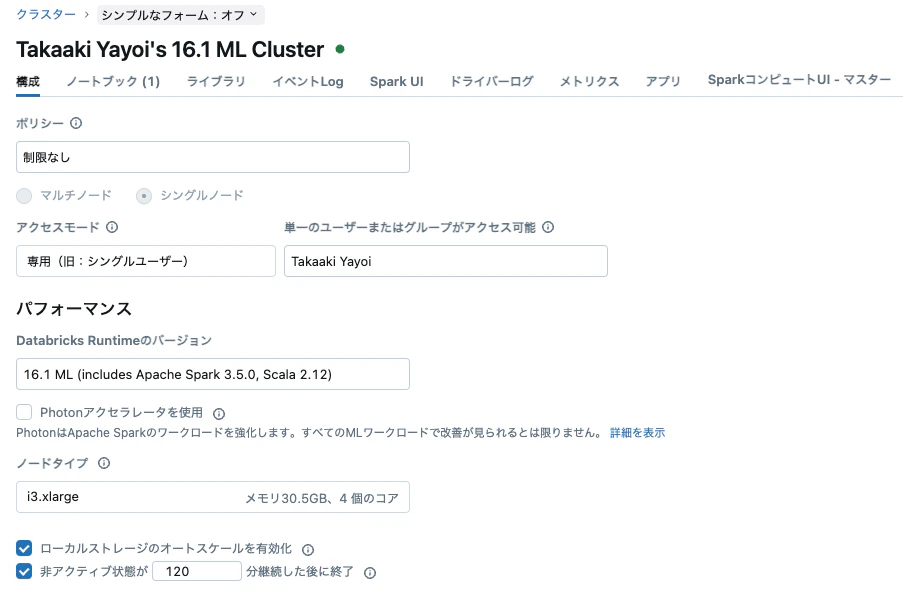
Task: Open the アプリ tab
Action: coord(663,82)
